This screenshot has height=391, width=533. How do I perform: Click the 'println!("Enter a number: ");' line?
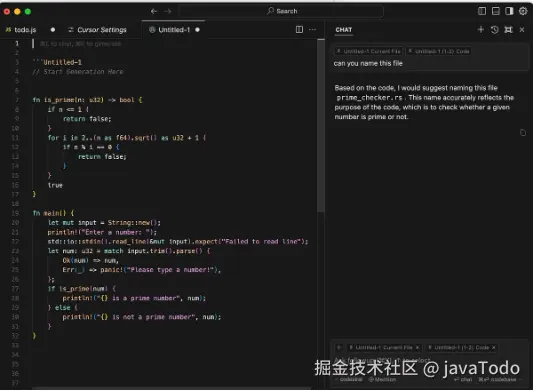point(102,232)
